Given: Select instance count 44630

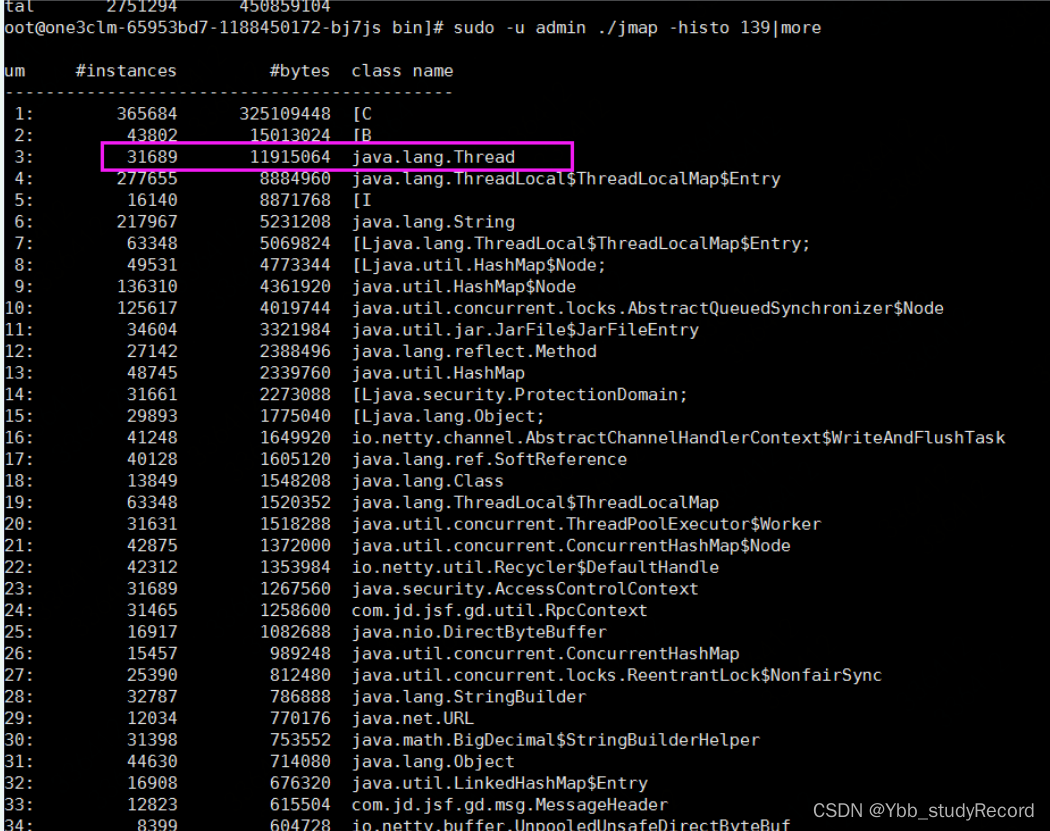Looking at the screenshot, I should 152,761.
